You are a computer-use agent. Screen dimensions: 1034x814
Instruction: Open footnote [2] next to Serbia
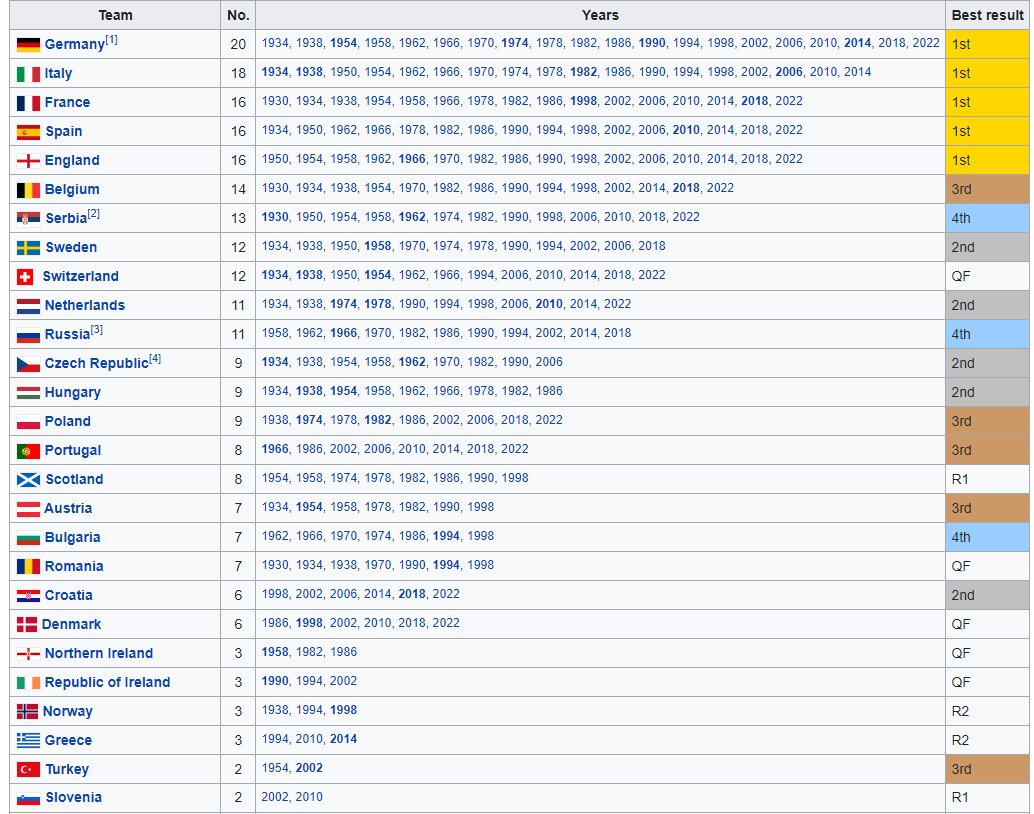point(94,214)
